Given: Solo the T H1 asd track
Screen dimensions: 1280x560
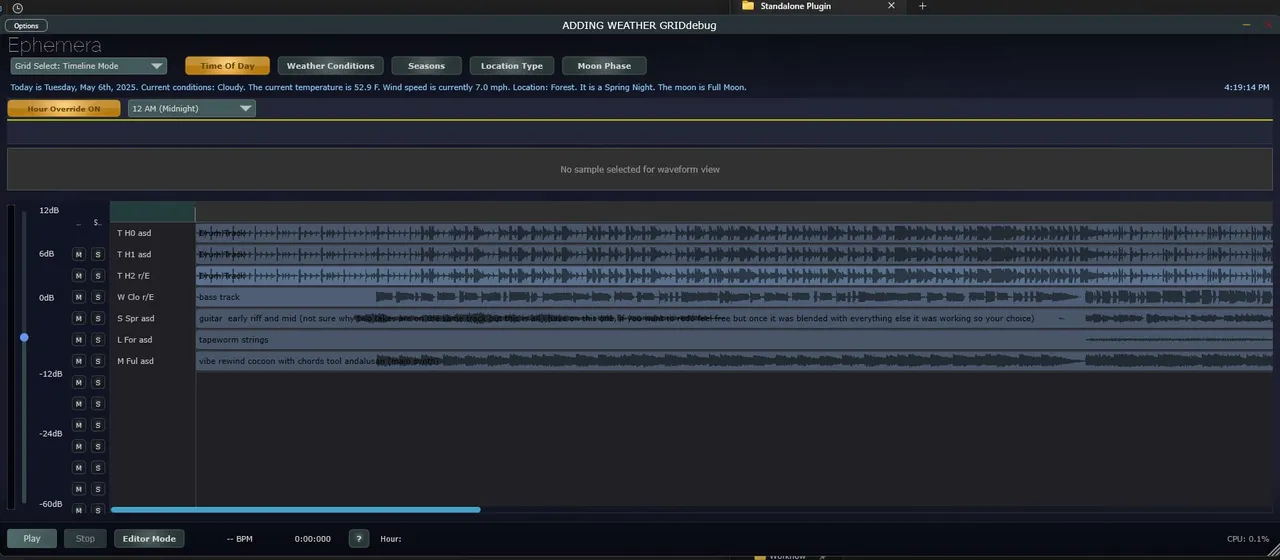Looking at the screenshot, I should coord(98,255).
